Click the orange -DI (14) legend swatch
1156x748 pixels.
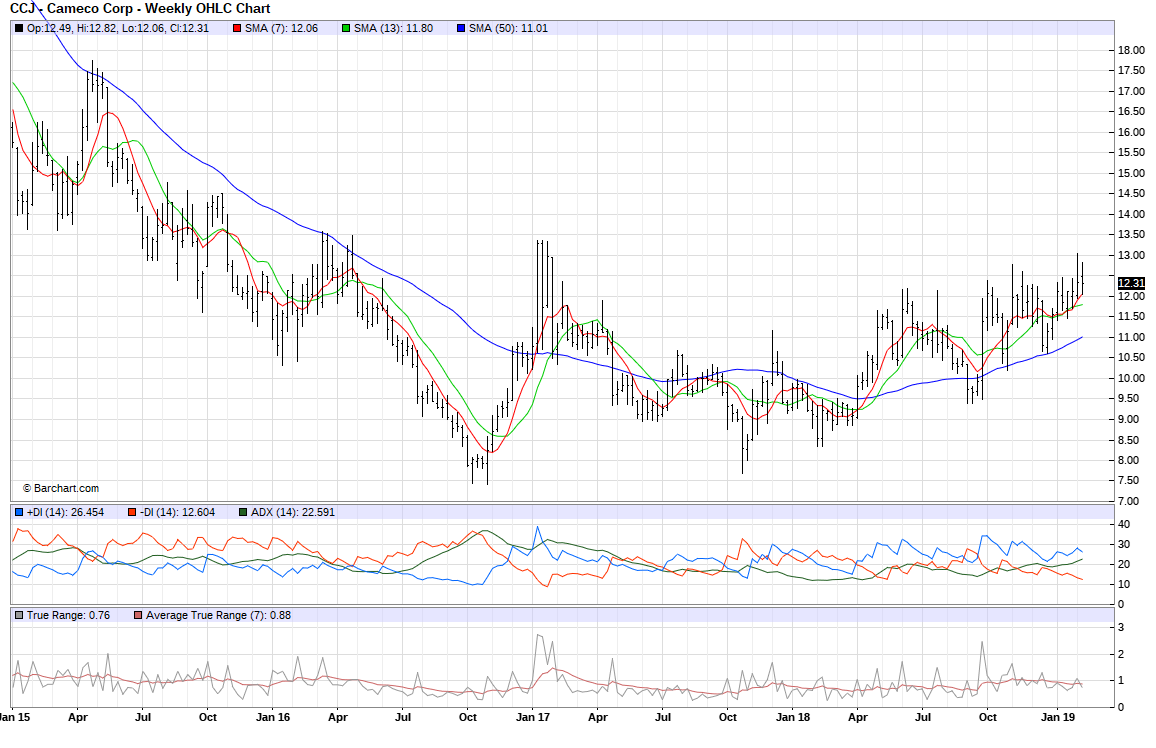[131, 512]
